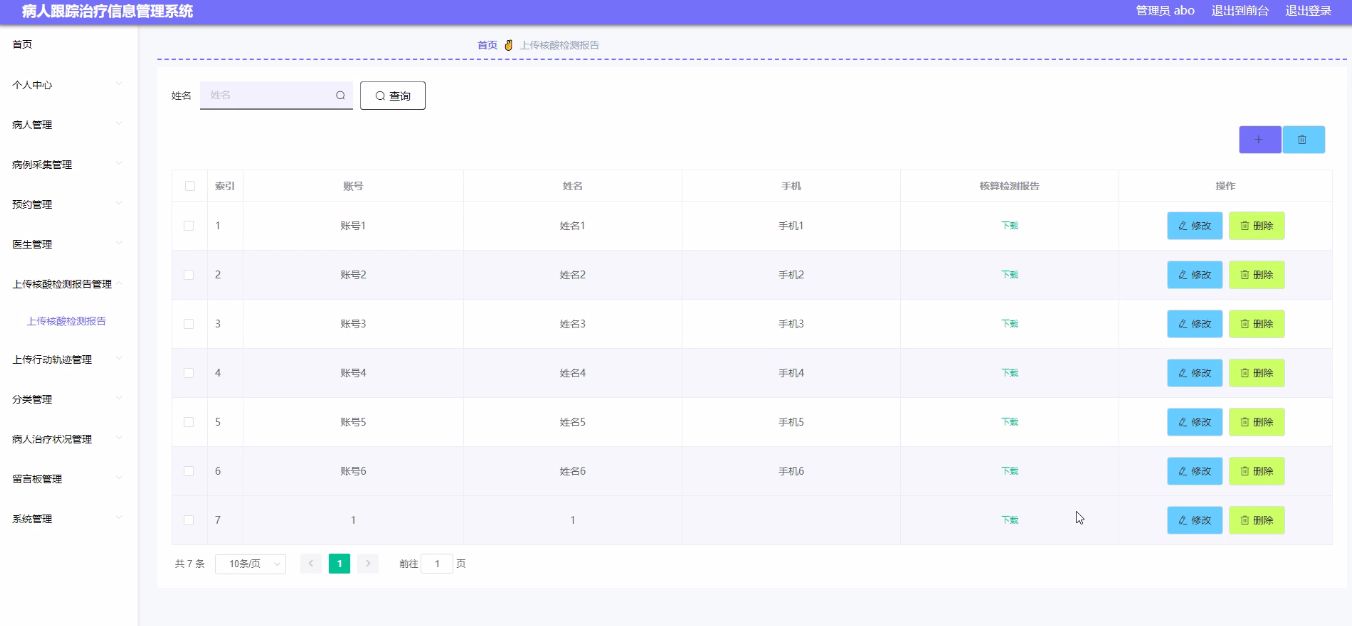Click 修改 for row 账号2

[x=1195, y=275]
